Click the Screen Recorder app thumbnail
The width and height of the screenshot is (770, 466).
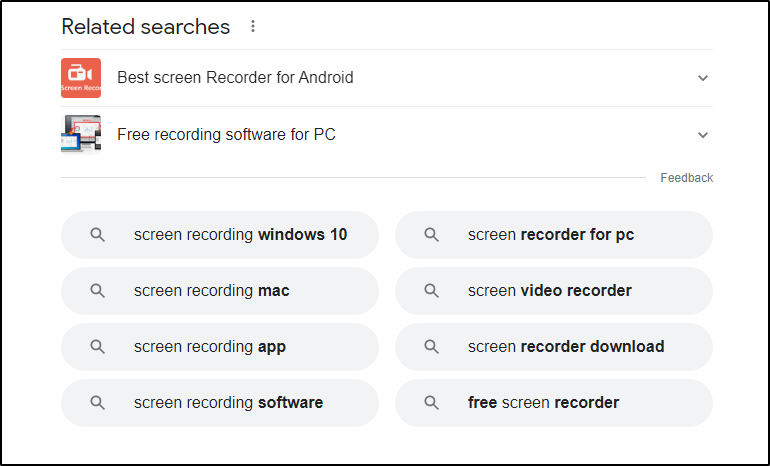[81, 78]
